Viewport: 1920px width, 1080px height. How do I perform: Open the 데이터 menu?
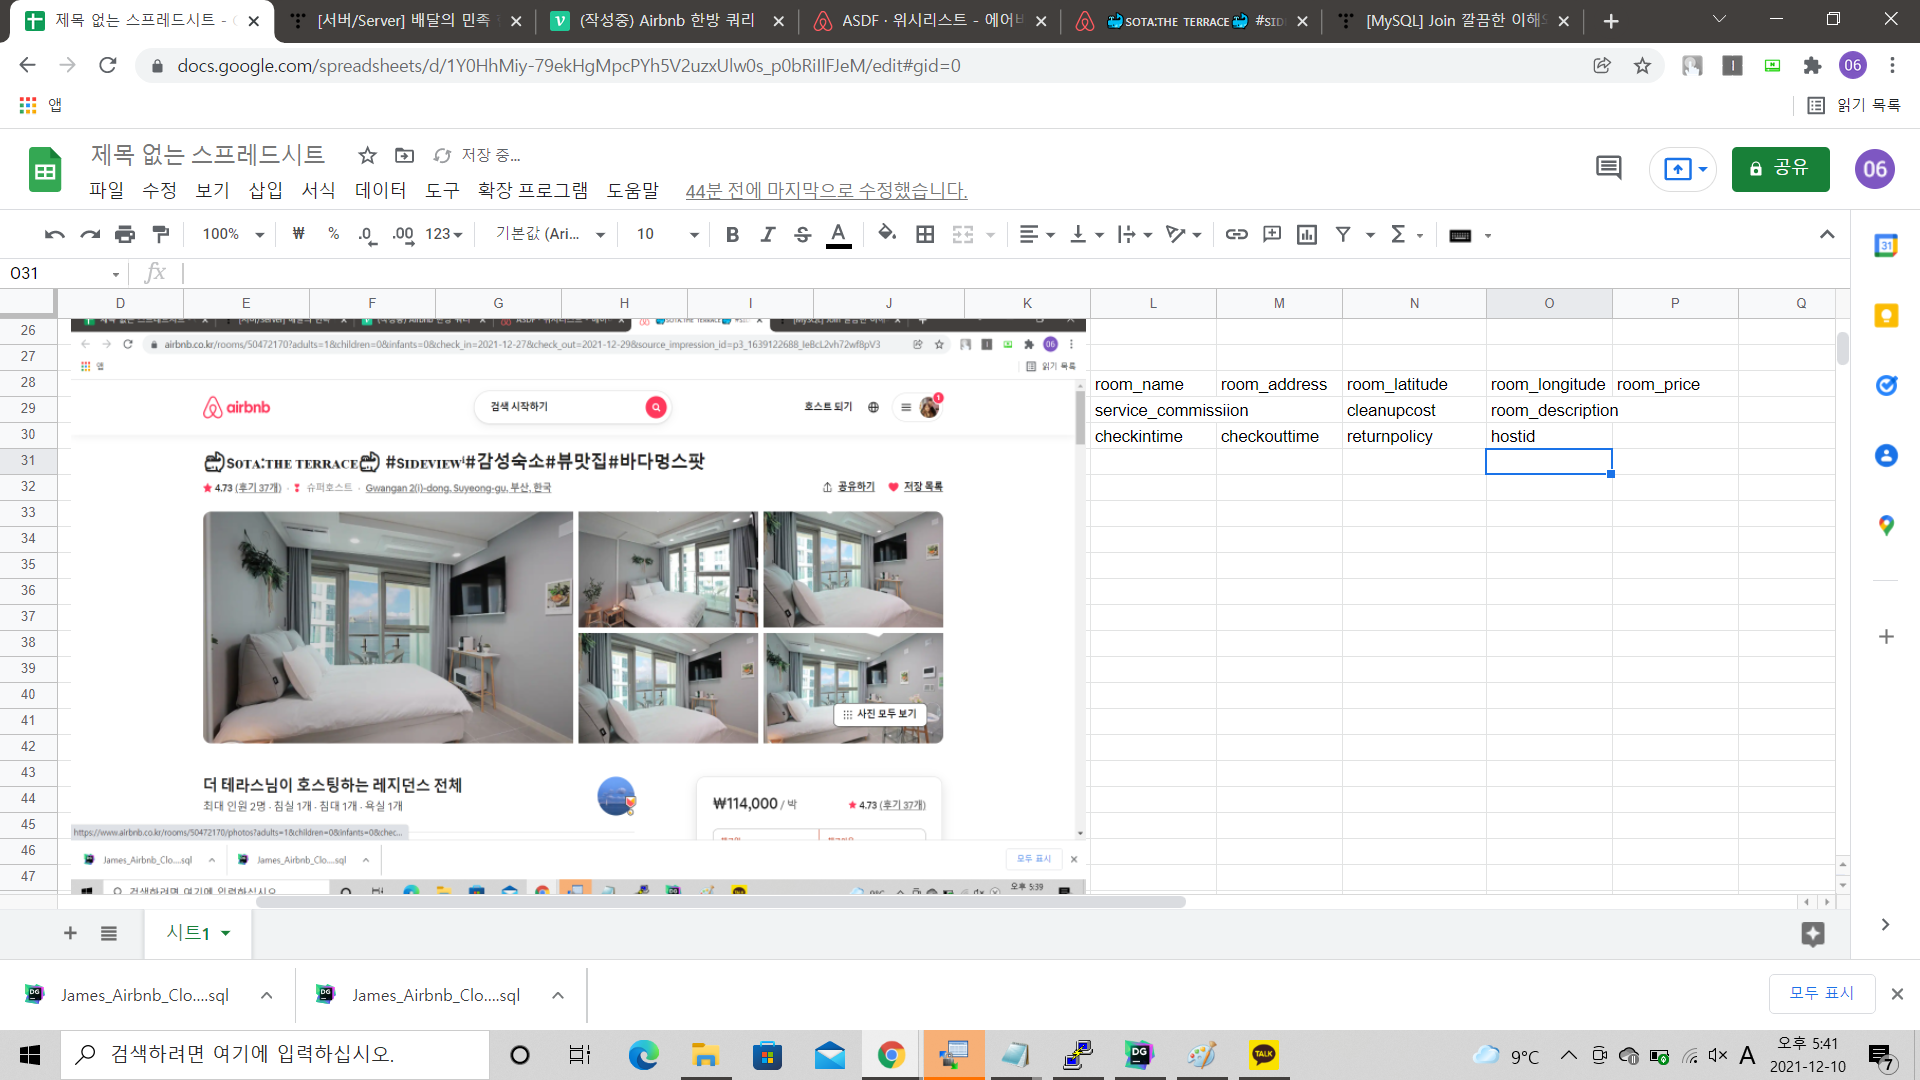coord(380,190)
